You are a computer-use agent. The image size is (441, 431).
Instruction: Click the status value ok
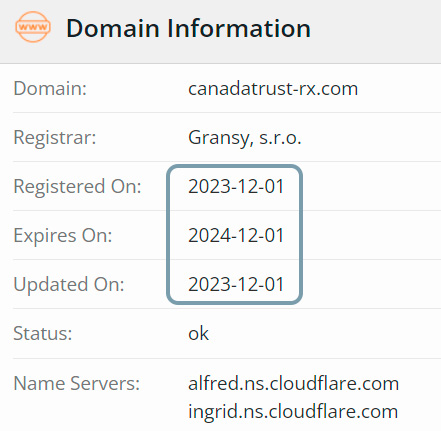tap(198, 333)
